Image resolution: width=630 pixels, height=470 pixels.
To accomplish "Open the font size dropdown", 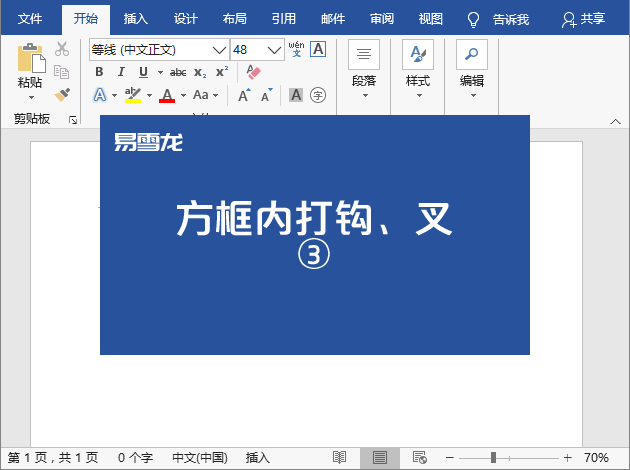I will tap(274, 50).
